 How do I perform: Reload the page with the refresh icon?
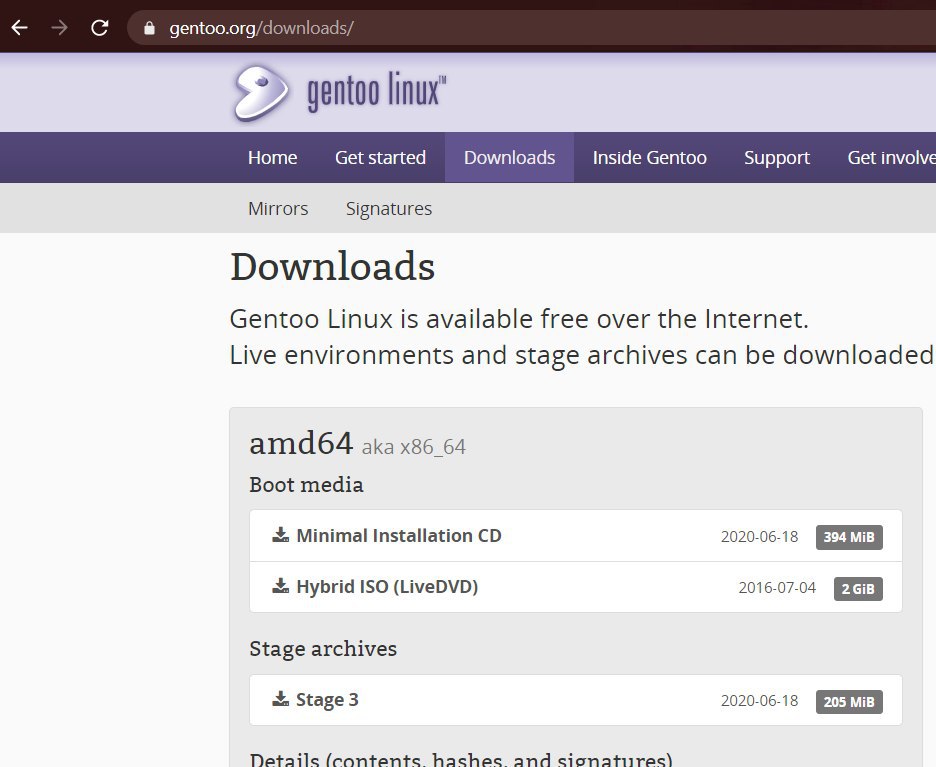(x=99, y=27)
